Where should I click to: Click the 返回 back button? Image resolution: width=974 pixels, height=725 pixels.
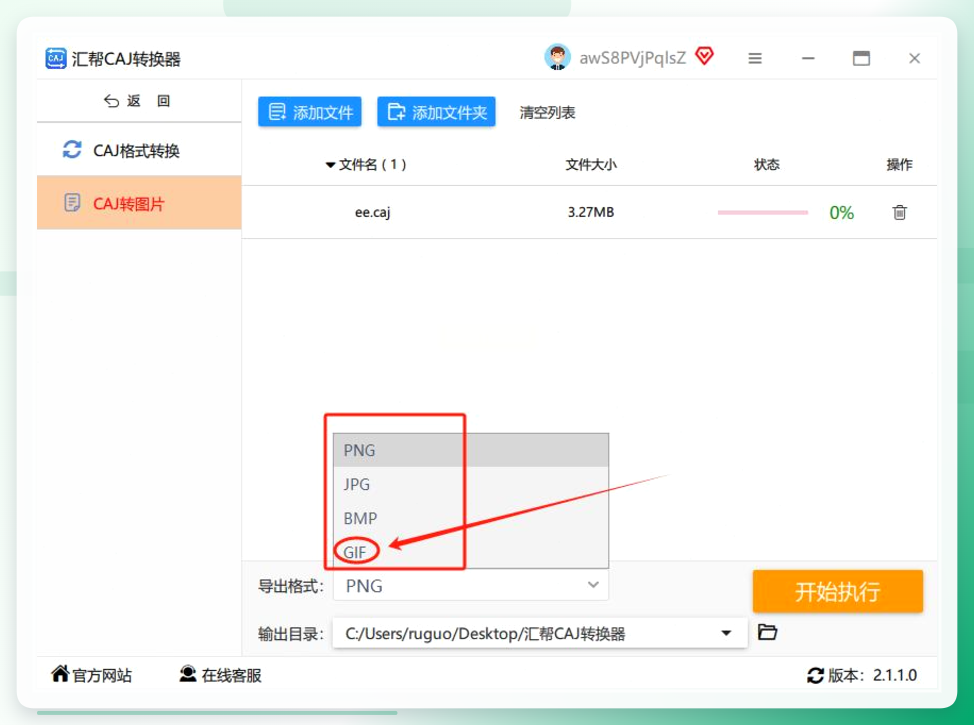pyautogui.click(x=137, y=101)
